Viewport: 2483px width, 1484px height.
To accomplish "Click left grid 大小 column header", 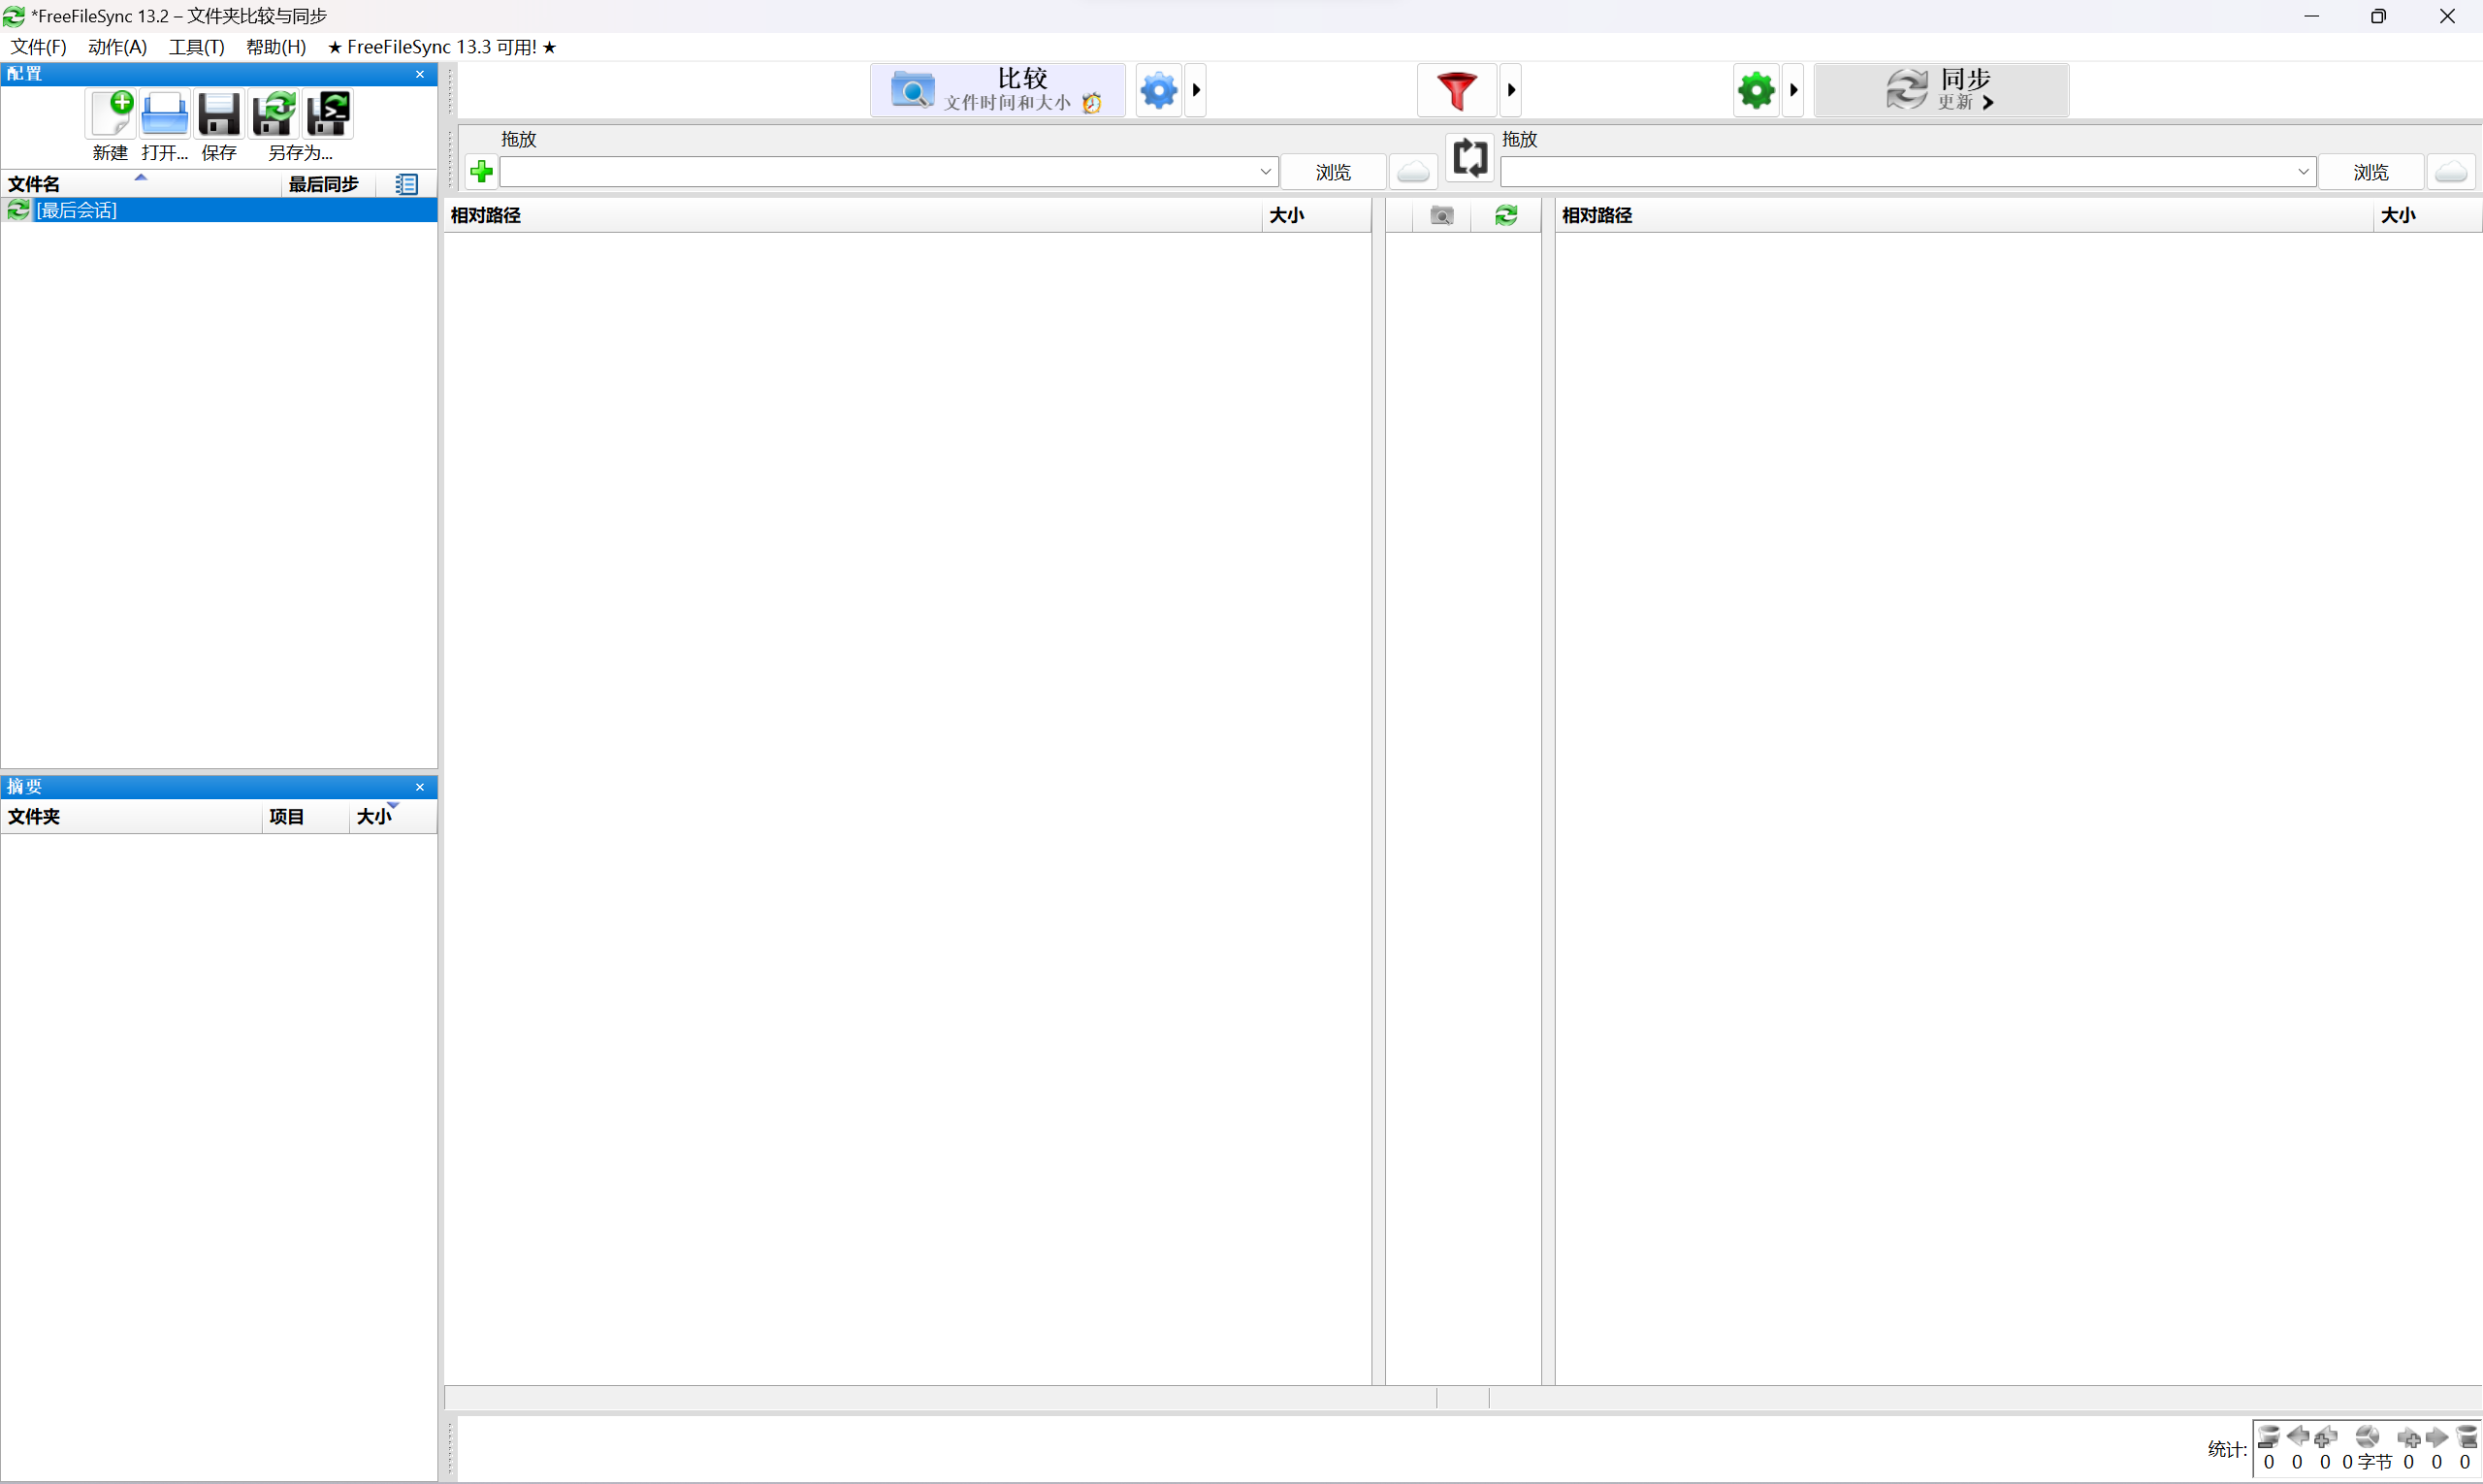I will (x=1316, y=216).
